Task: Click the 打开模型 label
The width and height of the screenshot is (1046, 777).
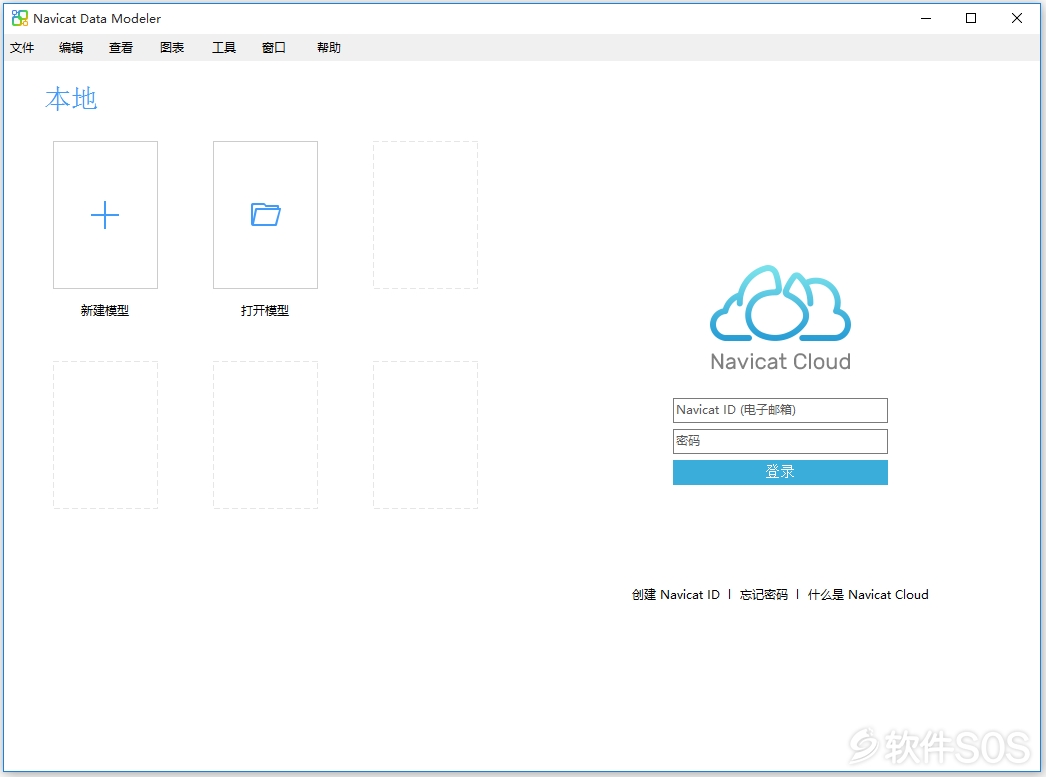Action: point(265,310)
